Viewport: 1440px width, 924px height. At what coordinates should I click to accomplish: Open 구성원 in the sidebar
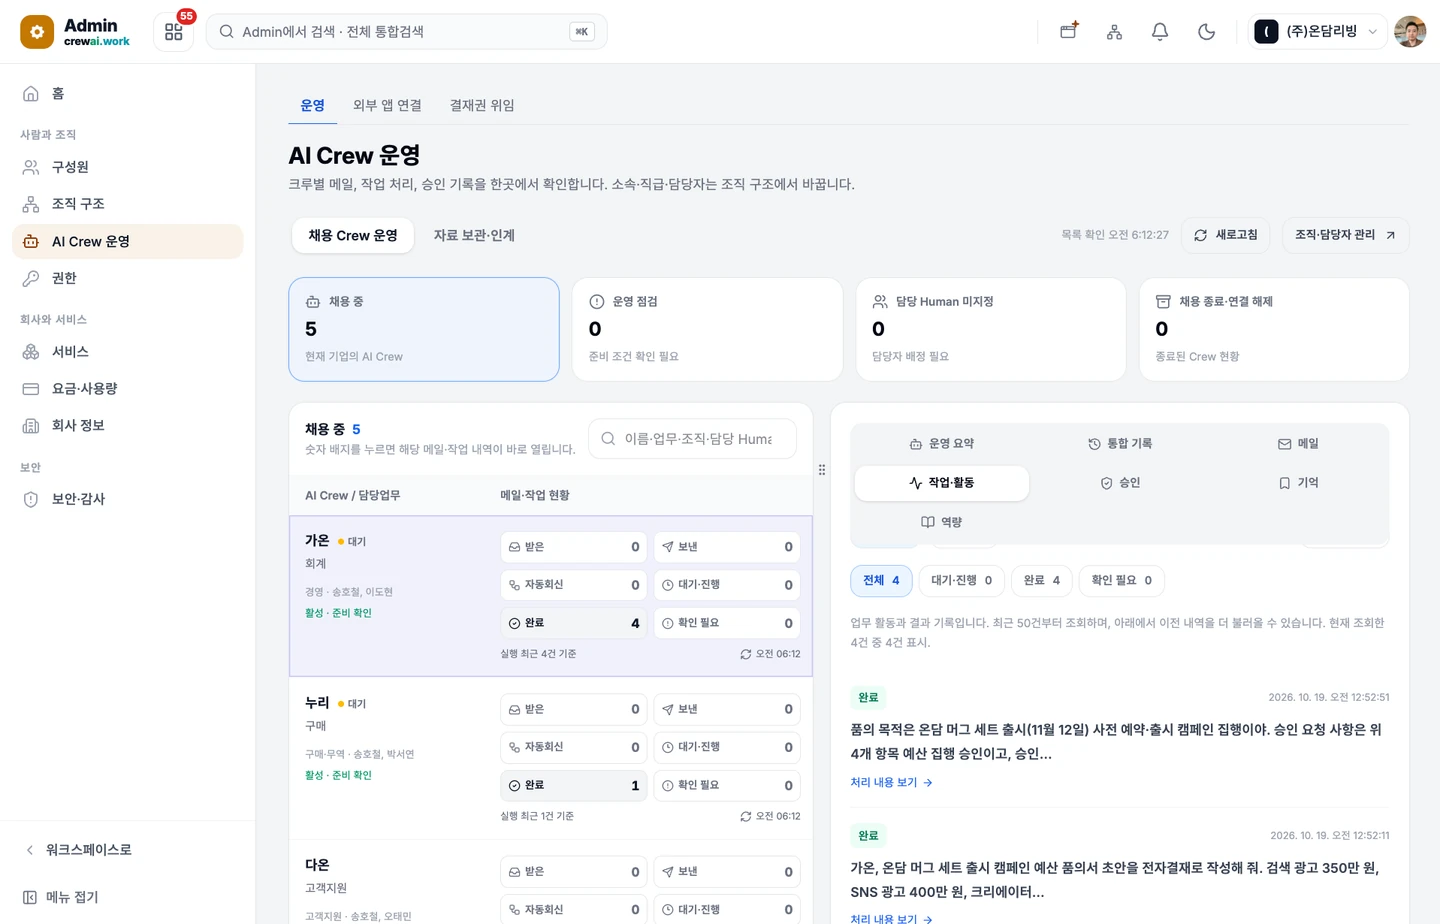click(x=128, y=167)
